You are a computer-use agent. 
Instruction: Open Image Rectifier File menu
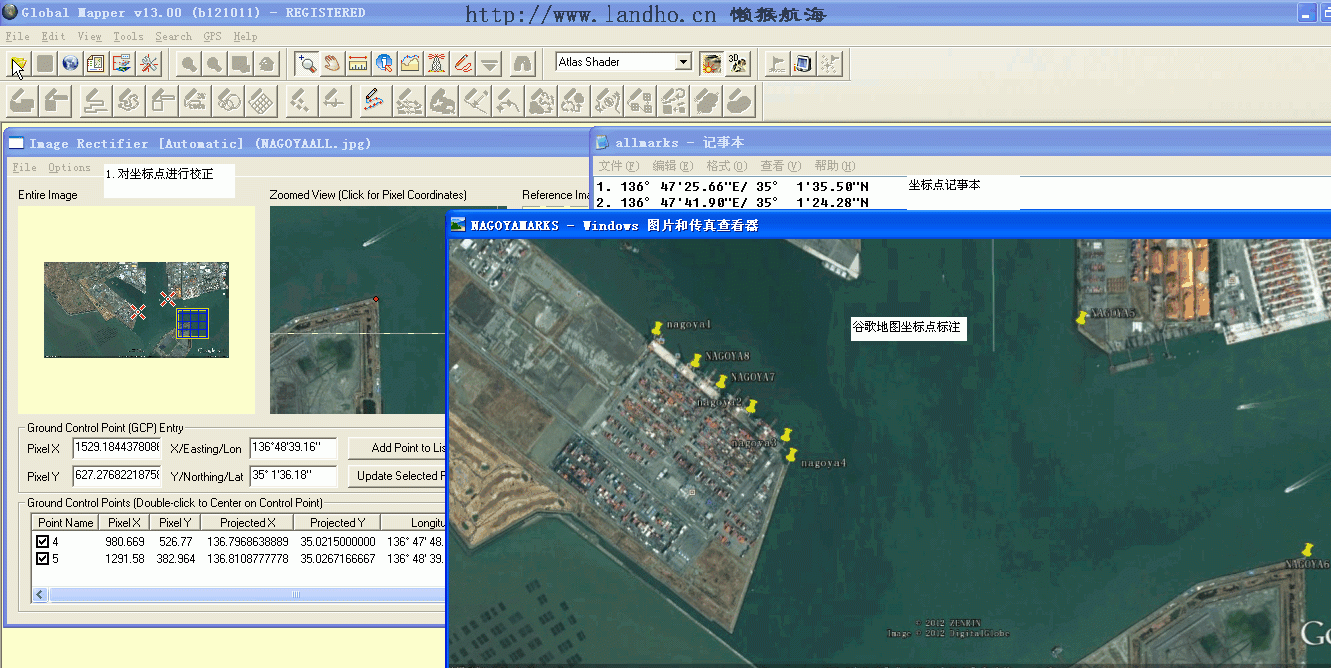coord(24,168)
